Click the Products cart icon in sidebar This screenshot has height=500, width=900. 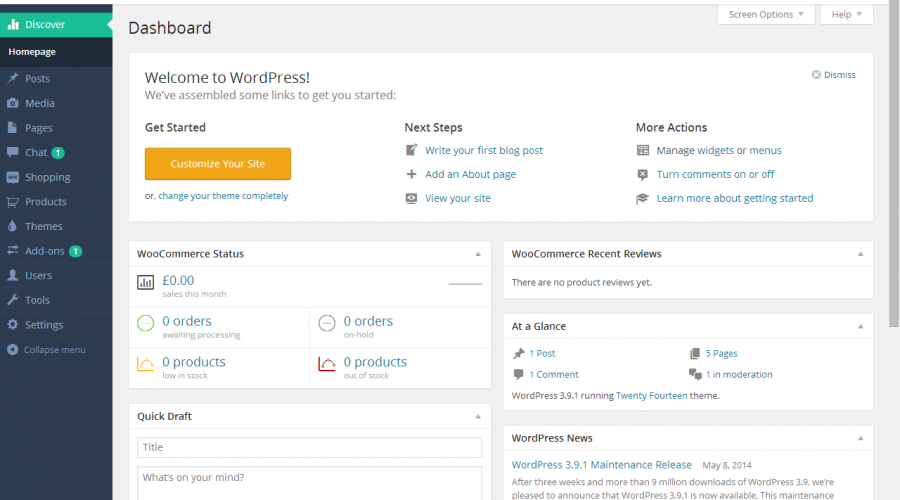(x=13, y=202)
